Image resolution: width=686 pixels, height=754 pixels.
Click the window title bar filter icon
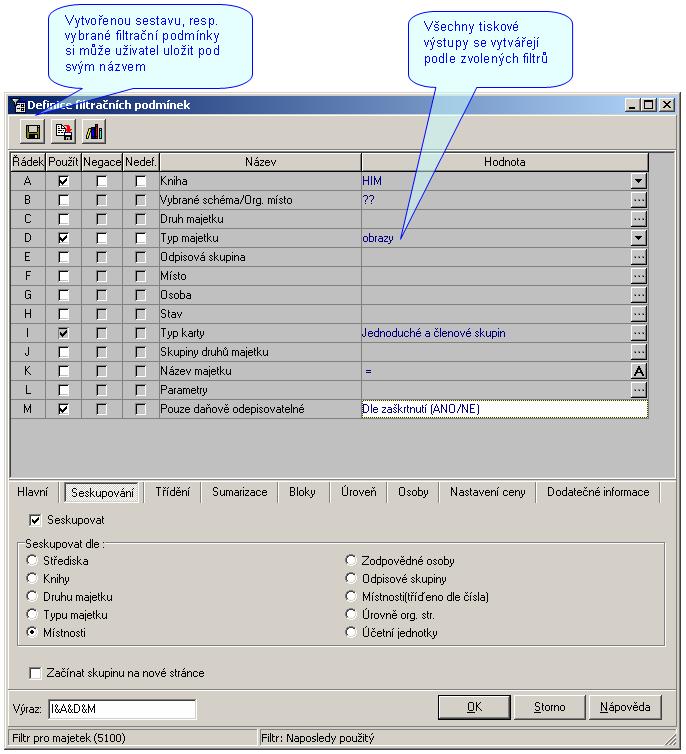(x=19, y=105)
